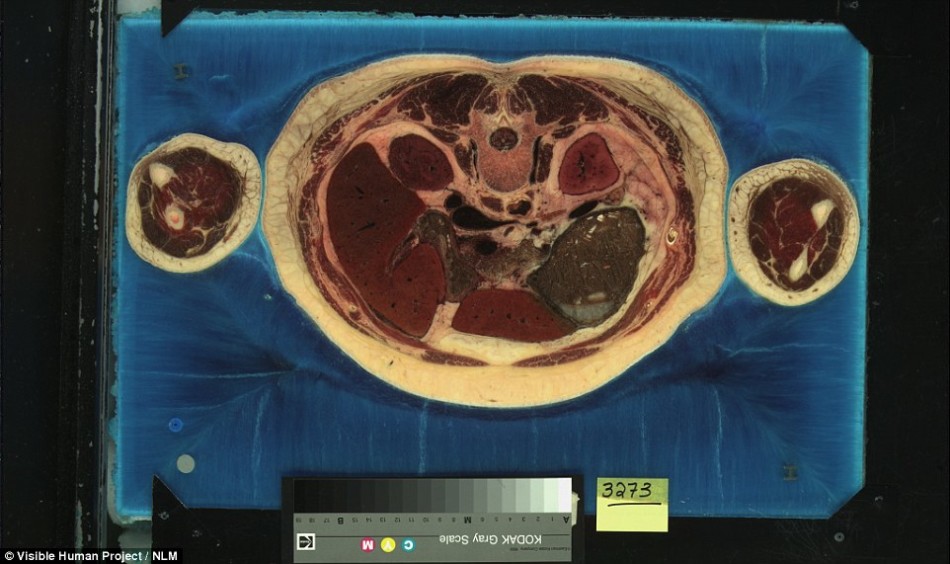
Task: Click the yellow sticky note labeled 3273
Action: pyautogui.click(x=631, y=504)
